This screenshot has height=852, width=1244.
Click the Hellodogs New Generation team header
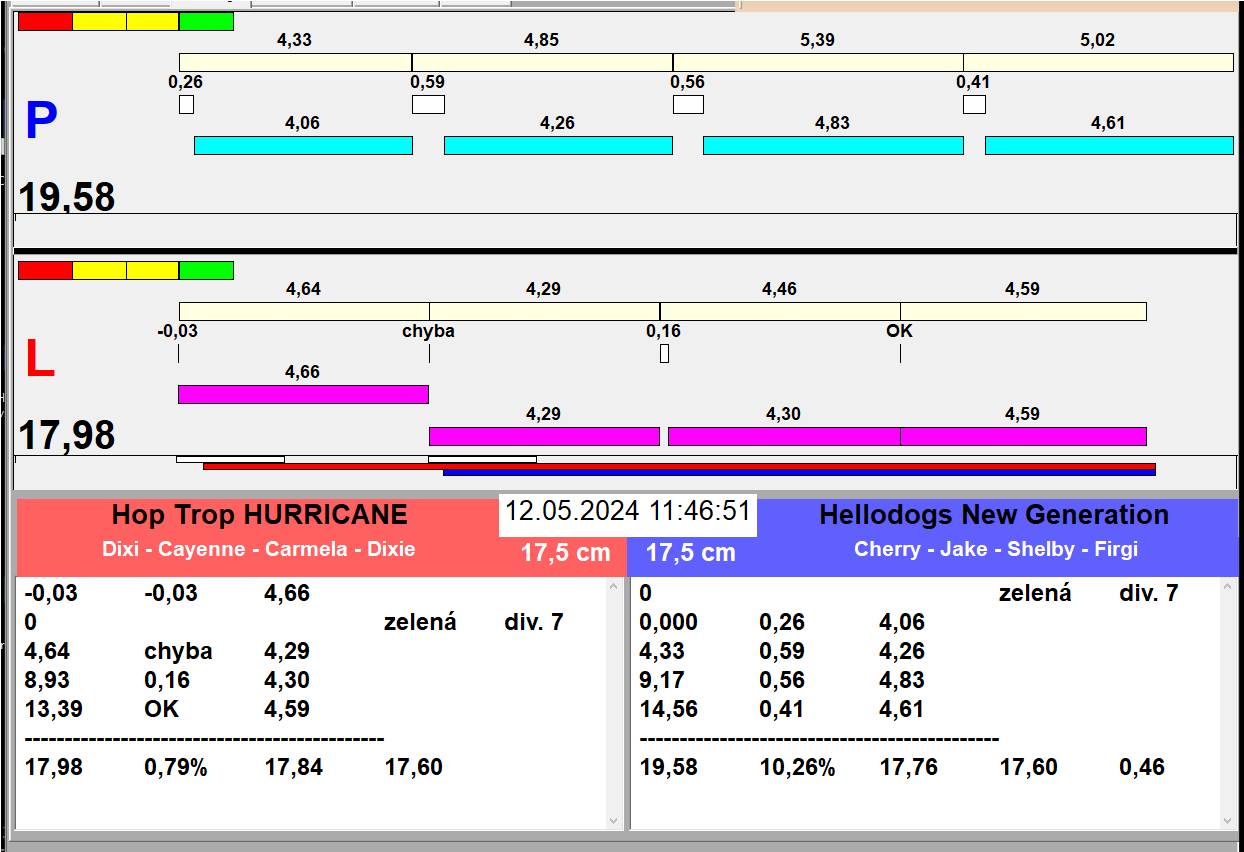tap(994, 515)
